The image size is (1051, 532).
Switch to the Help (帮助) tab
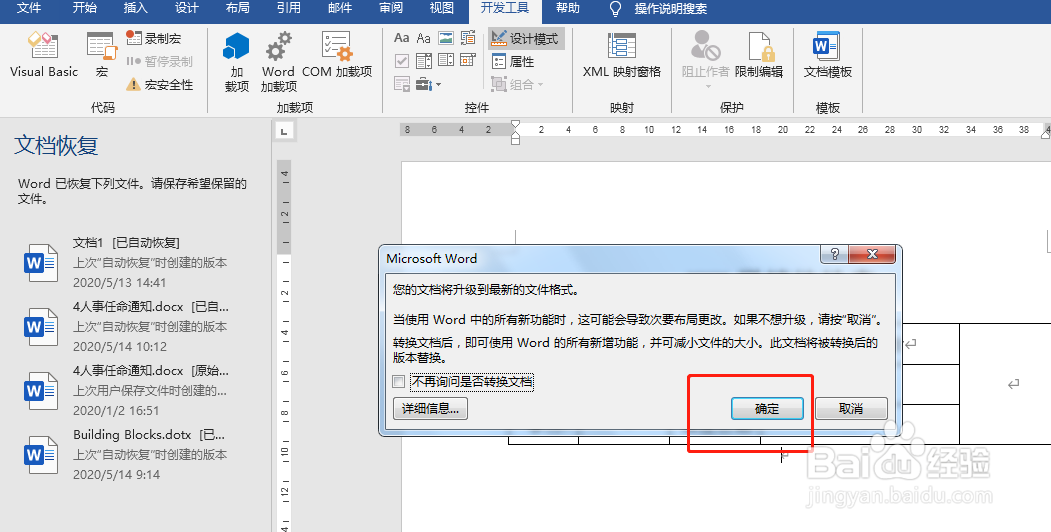568,8
